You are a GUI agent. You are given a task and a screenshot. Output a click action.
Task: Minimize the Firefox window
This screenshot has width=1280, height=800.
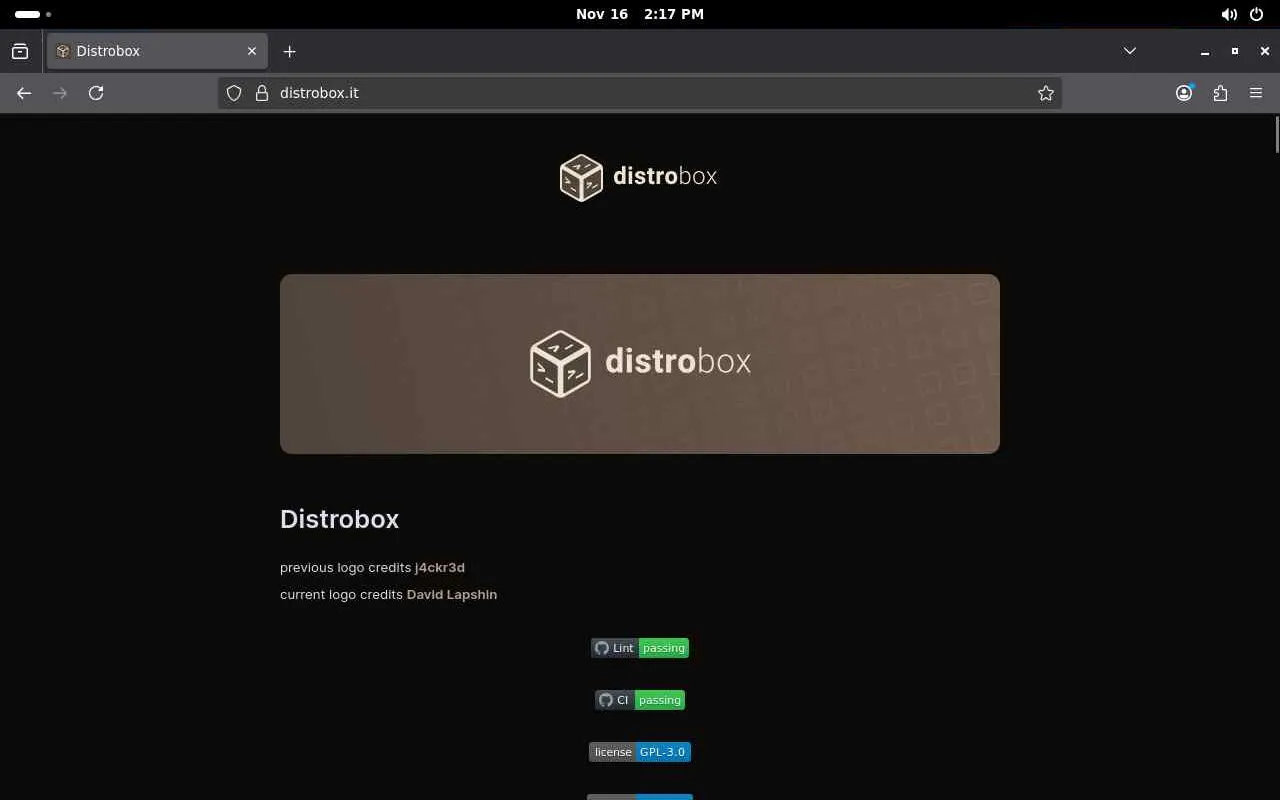(1205, 51)
